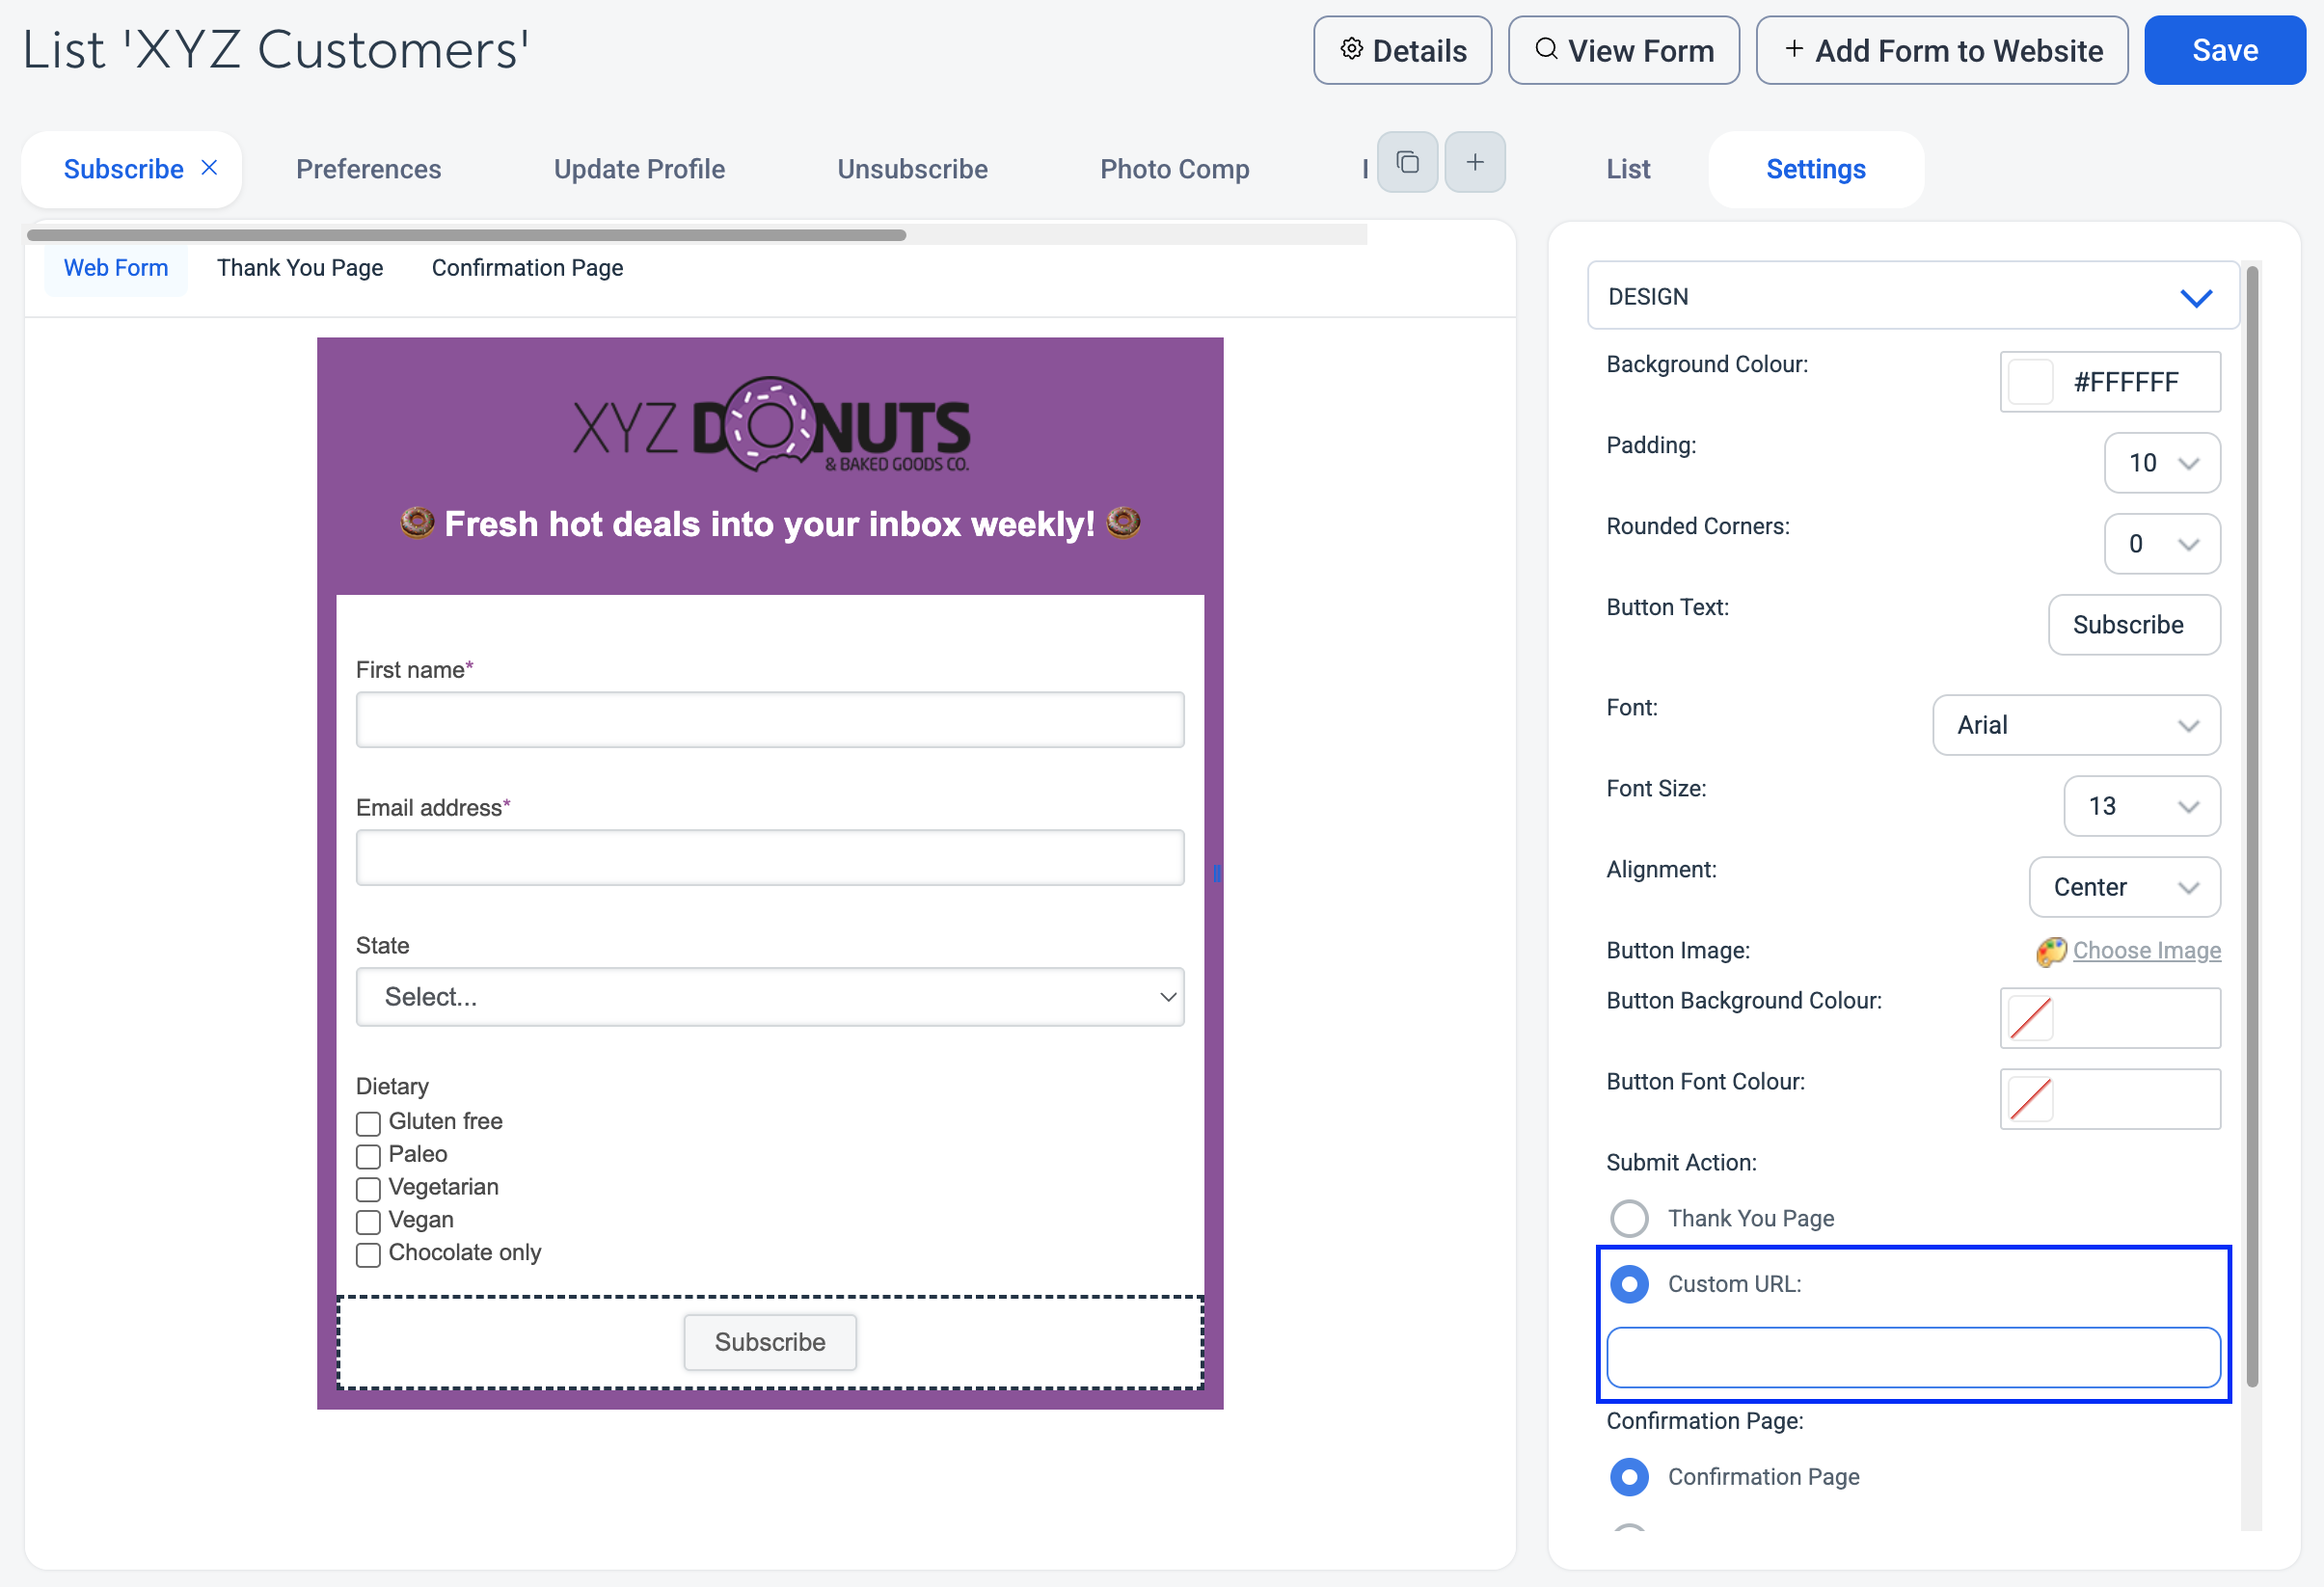Pick a Button Background Colour swatch
The image size is (2324, 1587).
pyautogui.click(x=2030, y=1019)
